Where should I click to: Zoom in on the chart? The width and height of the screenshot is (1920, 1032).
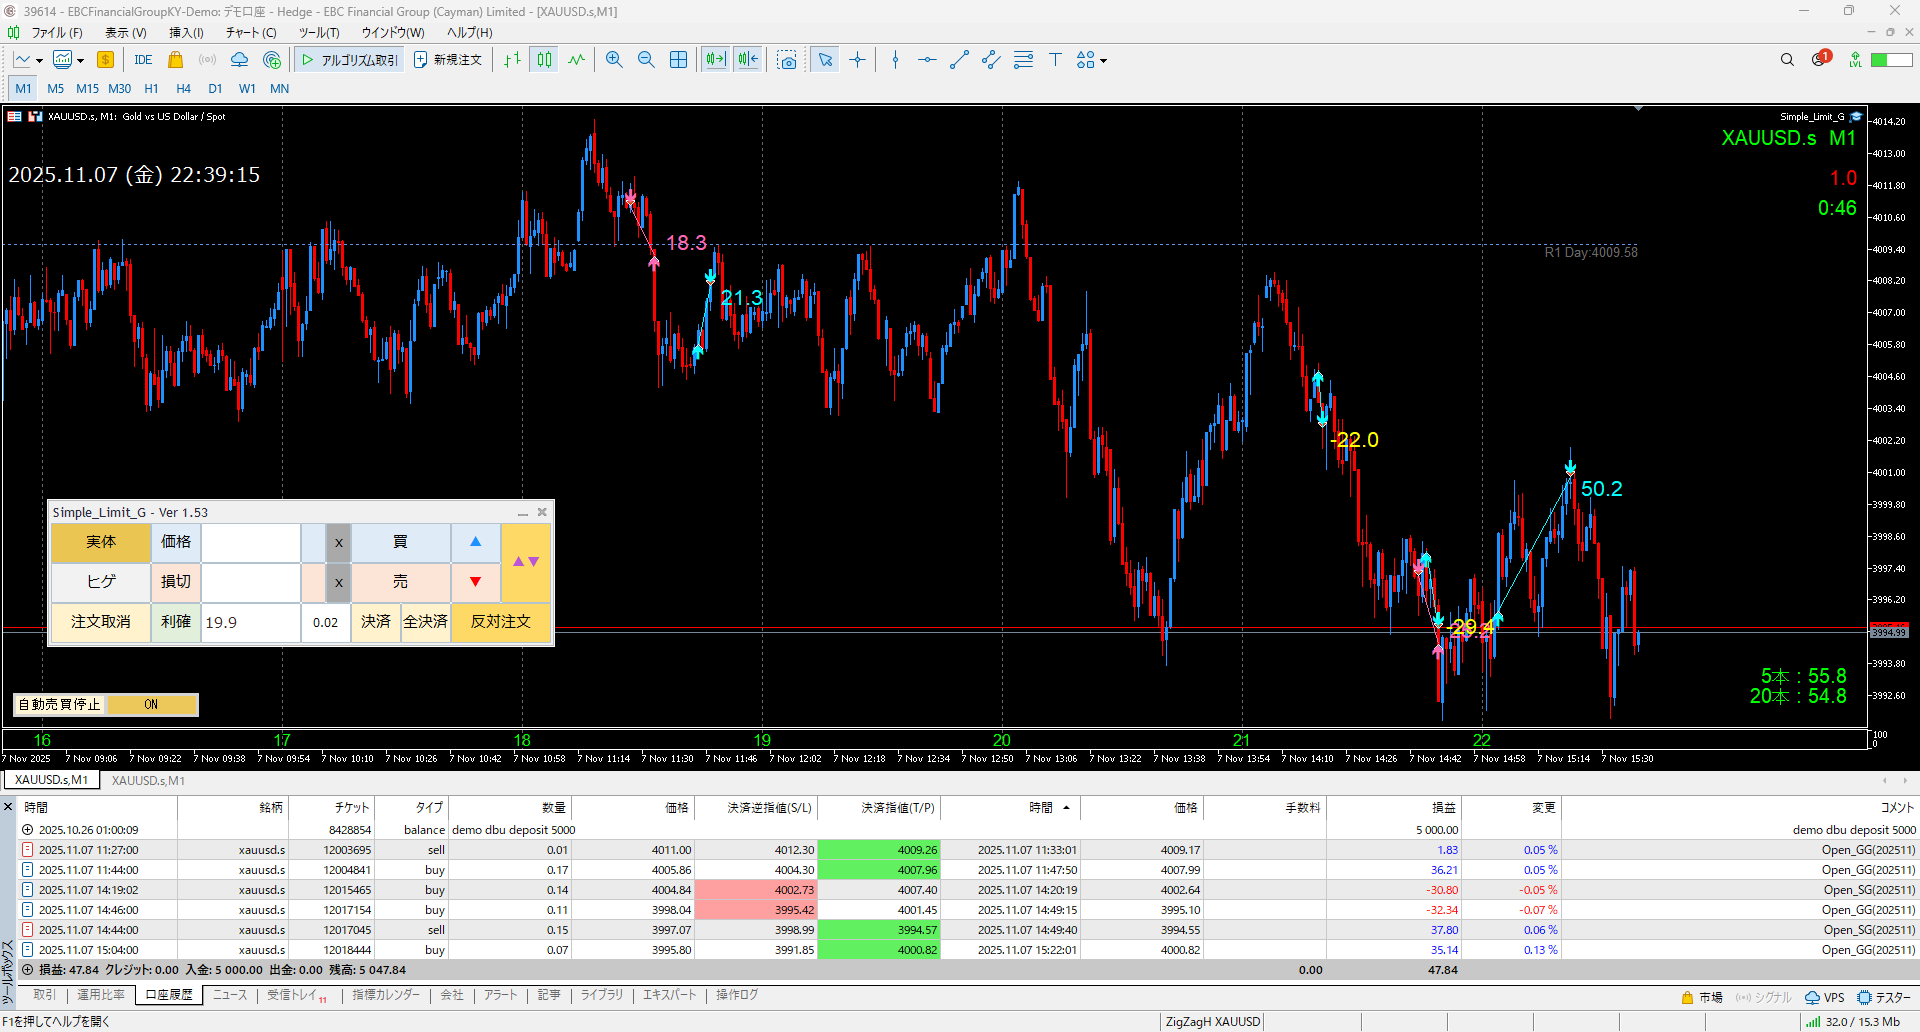tap(614, 60)
